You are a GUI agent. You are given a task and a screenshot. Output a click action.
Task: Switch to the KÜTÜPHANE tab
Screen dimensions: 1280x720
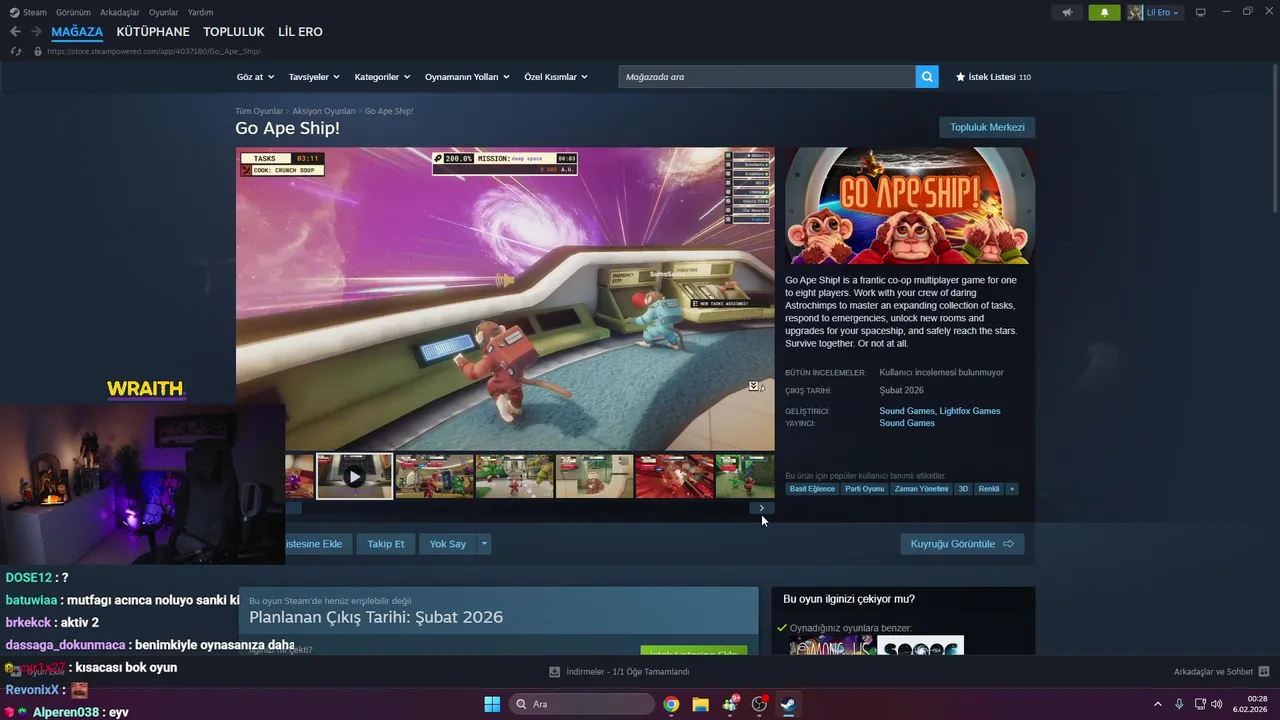(153, 32)
